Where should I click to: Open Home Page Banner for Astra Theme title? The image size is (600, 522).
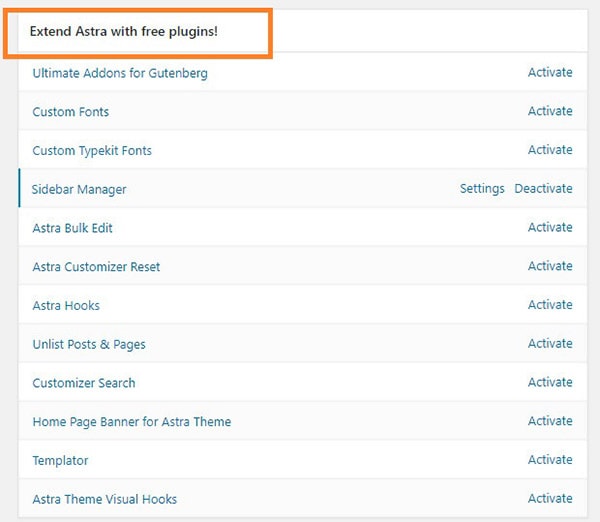[x=131, y=421]
